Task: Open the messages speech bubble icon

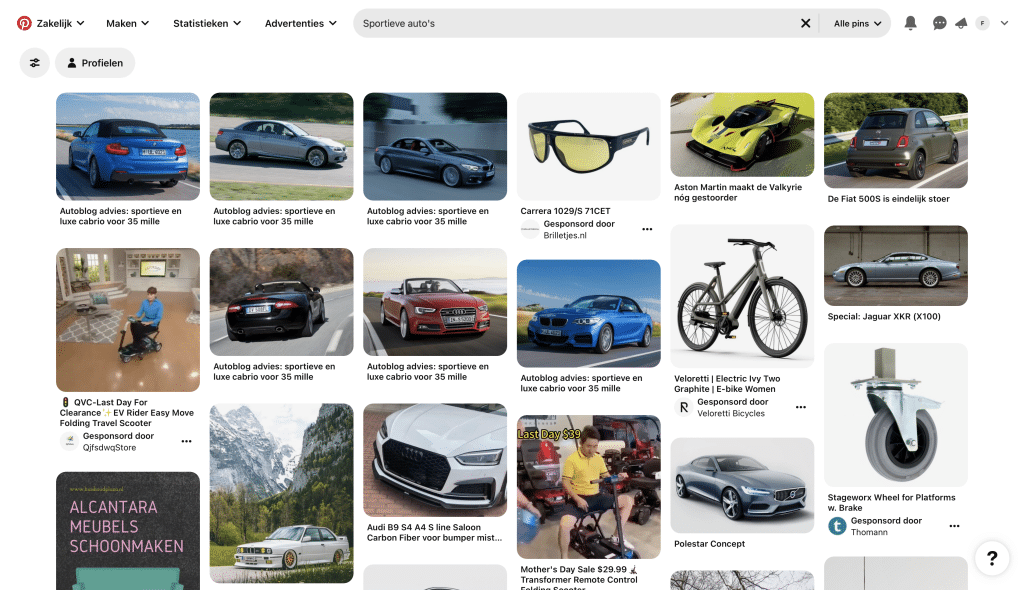Action: click(x=939, y=24)
